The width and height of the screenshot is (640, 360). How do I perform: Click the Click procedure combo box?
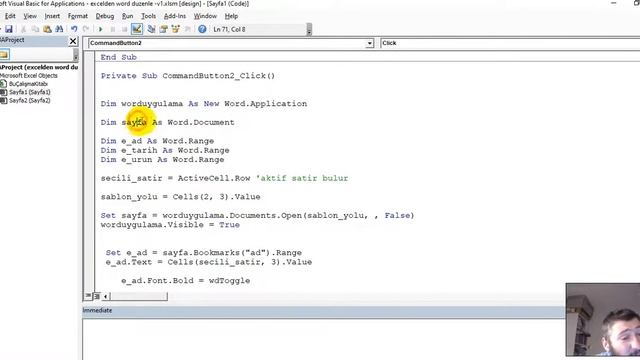coord(509,43)
